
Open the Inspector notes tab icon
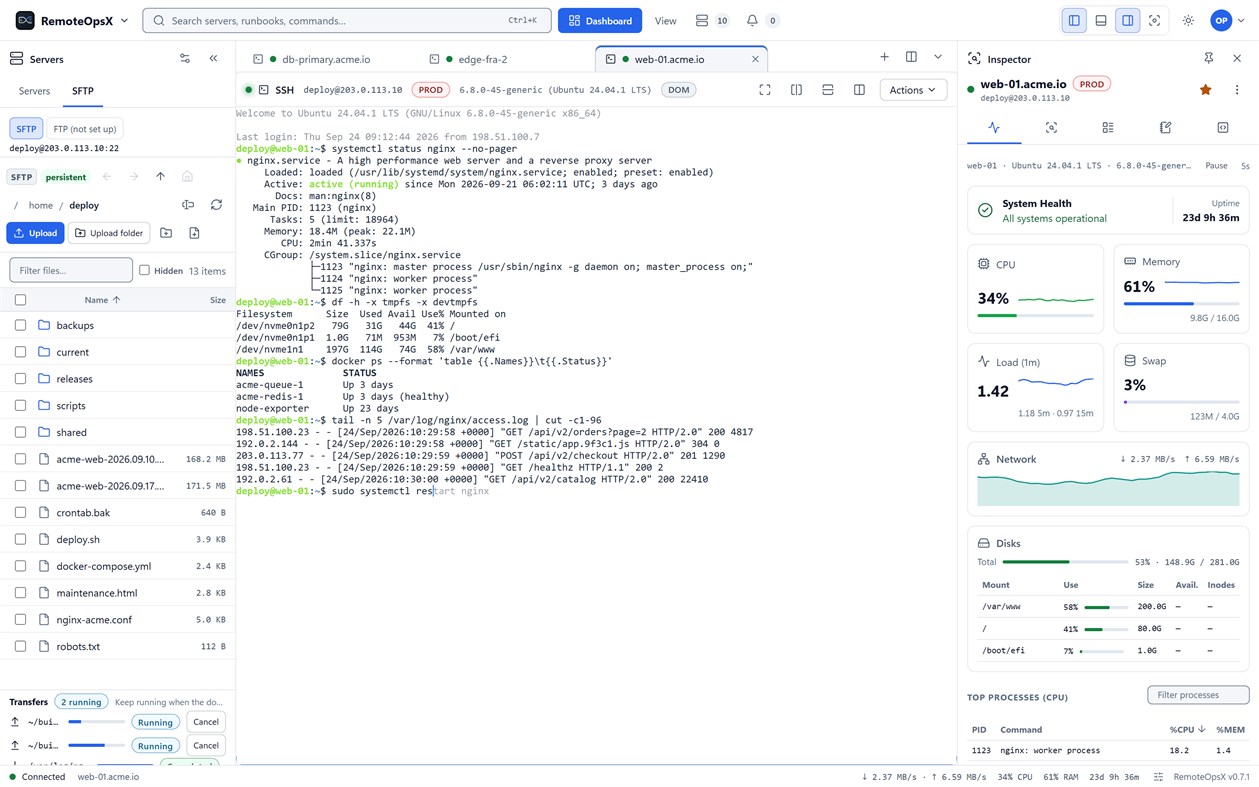1165,128
